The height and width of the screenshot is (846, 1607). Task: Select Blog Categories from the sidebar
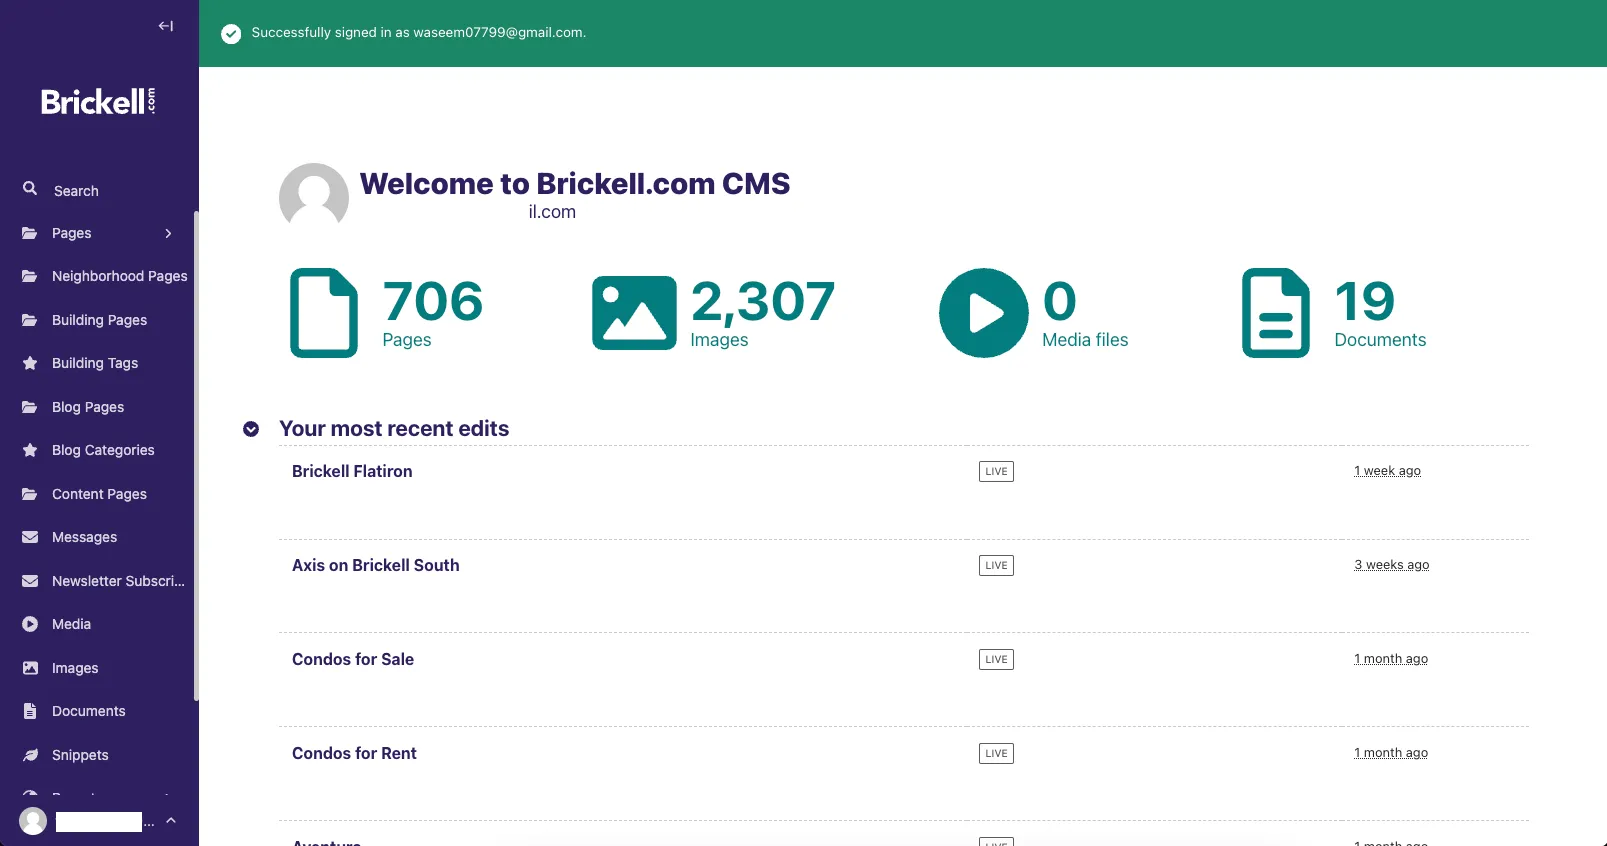click(103, 450)
